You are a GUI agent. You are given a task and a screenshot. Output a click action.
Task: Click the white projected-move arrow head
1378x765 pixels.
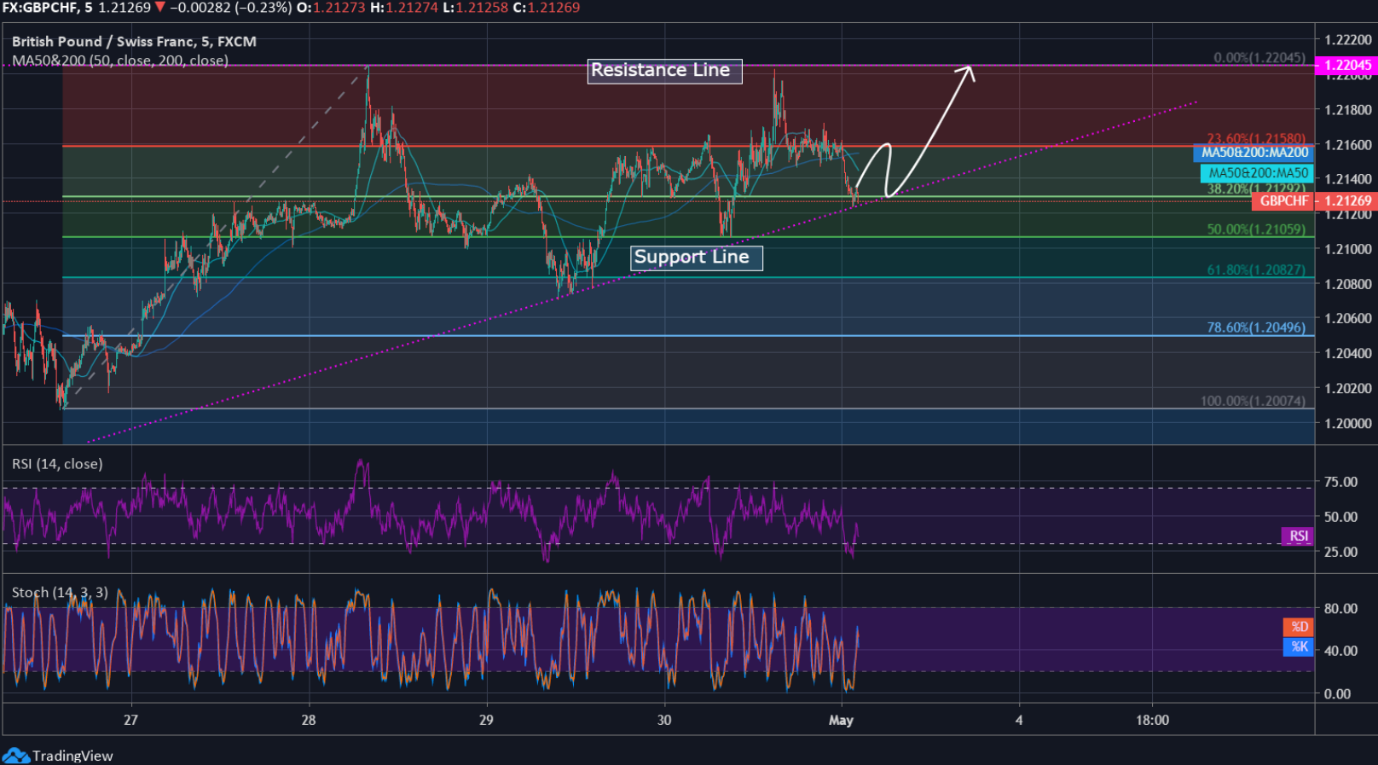[967, 71]
